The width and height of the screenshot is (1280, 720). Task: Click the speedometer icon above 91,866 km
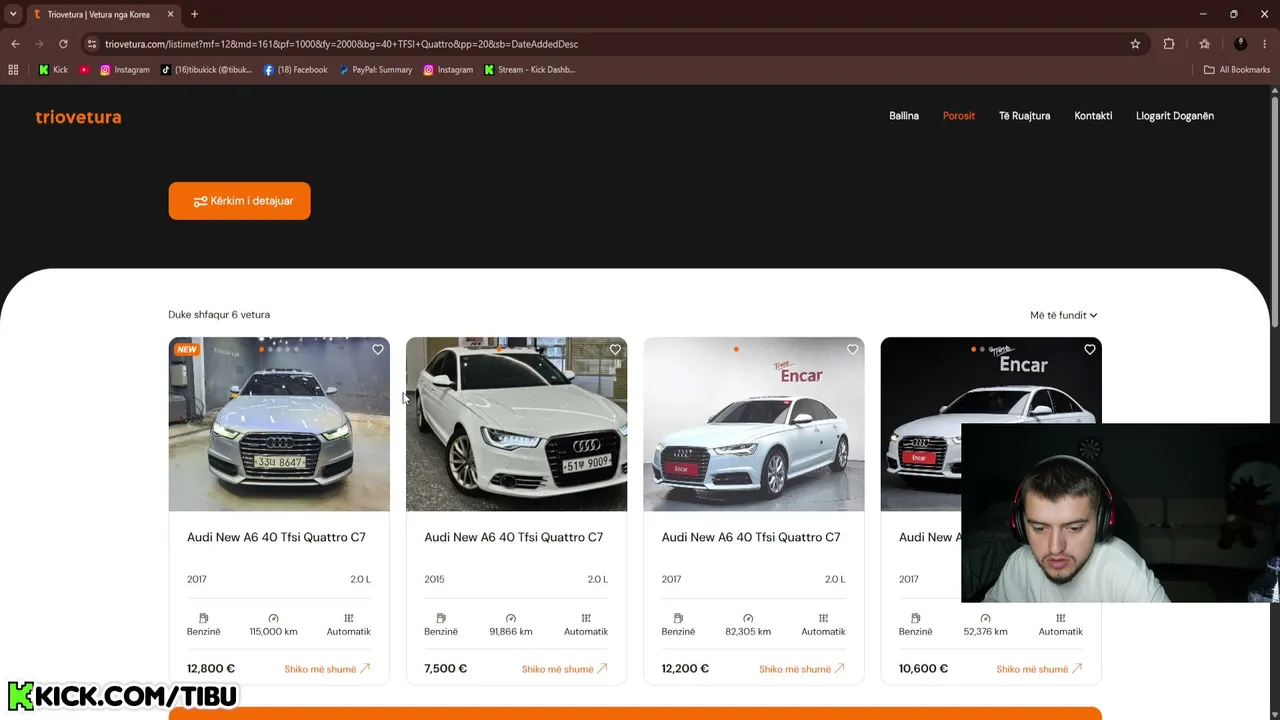click(511, 618)
